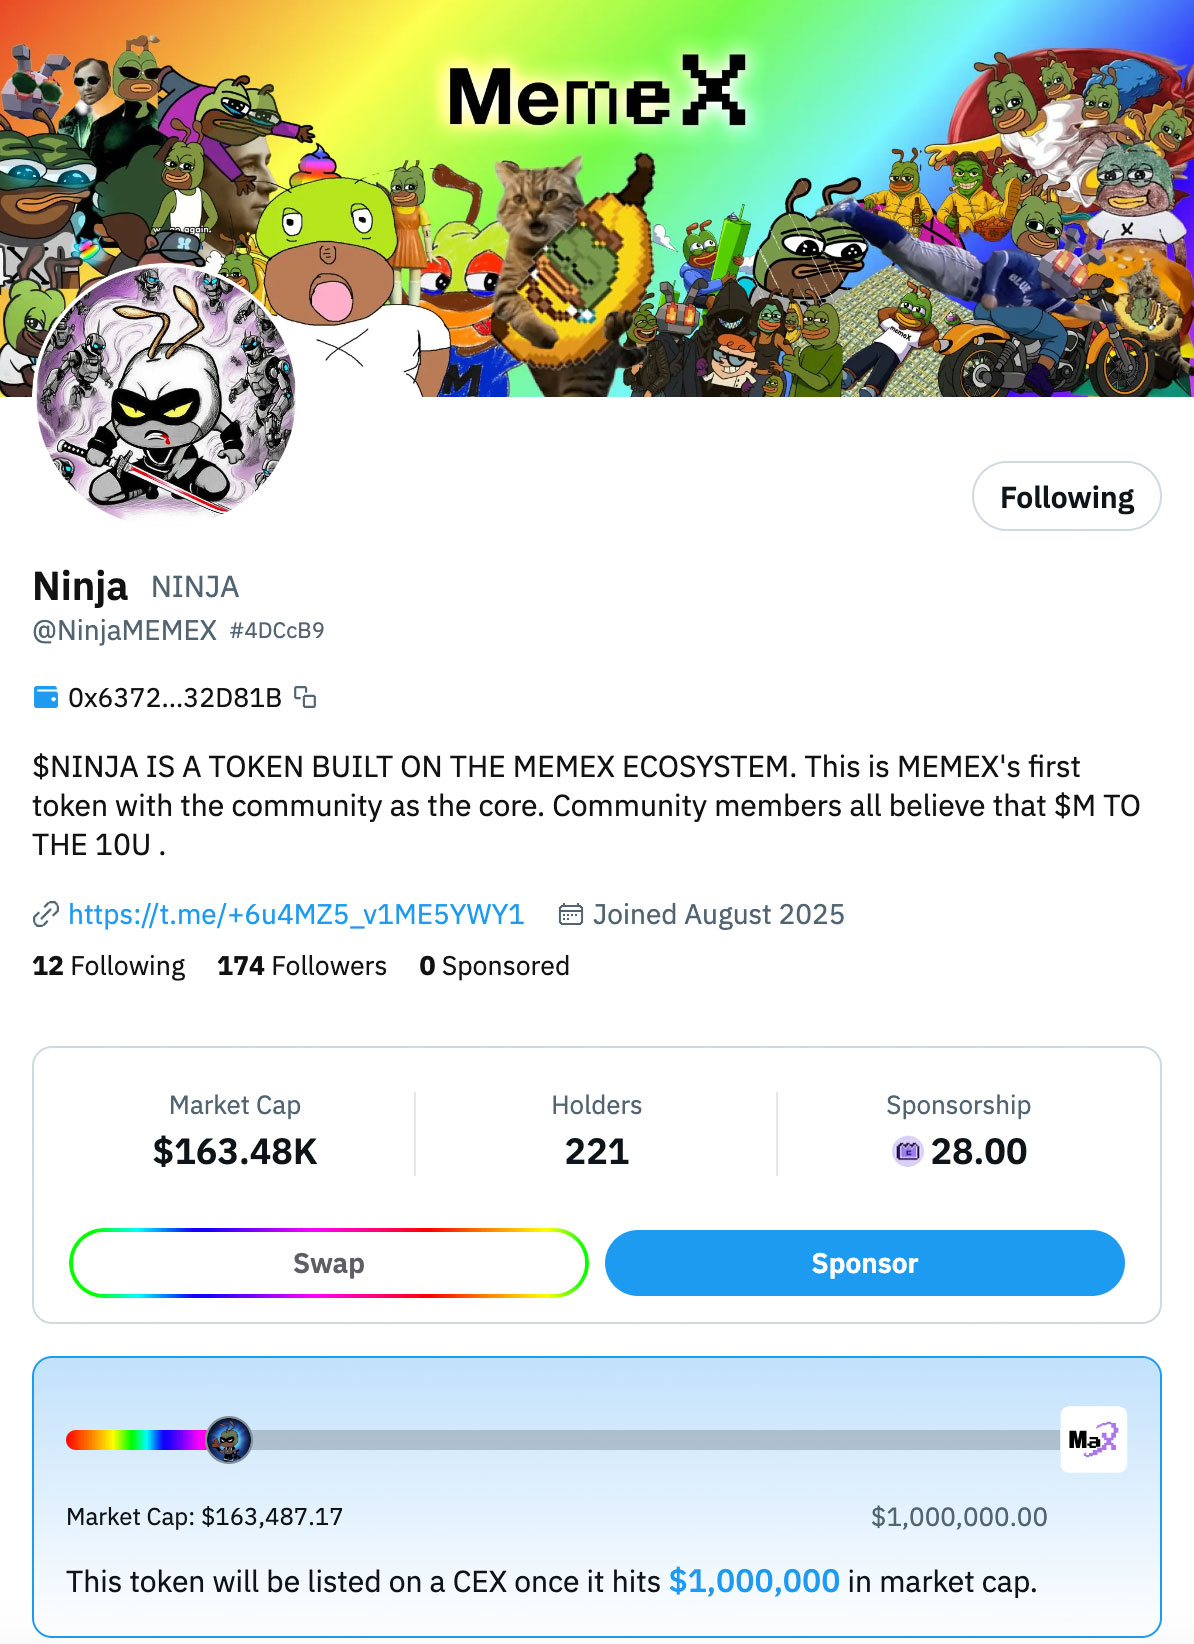Toggle the Following button to unfollow
Image resolution: width=1194 pixels, height=1644 pixels.
coord(1066,497)
